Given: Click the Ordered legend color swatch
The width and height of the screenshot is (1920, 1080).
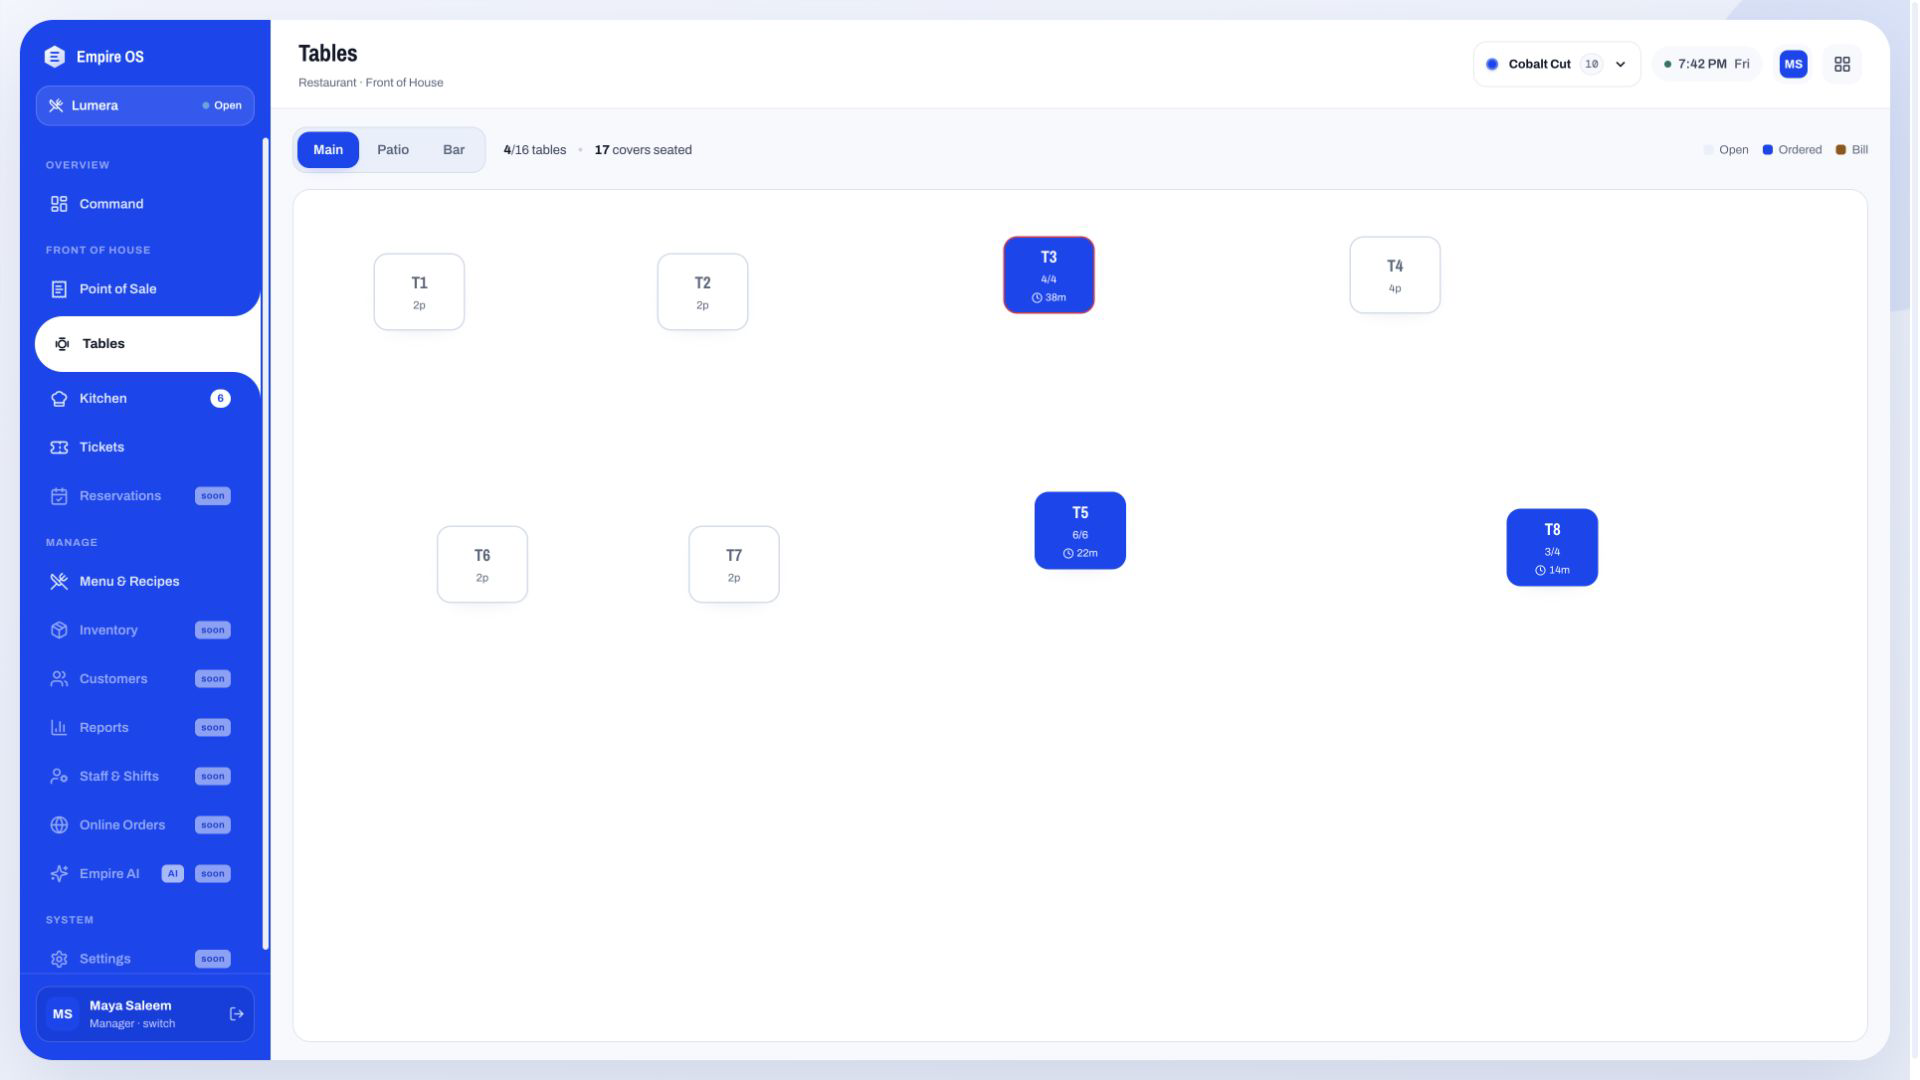Looking at the screenshot, I should click(1767, 150).
